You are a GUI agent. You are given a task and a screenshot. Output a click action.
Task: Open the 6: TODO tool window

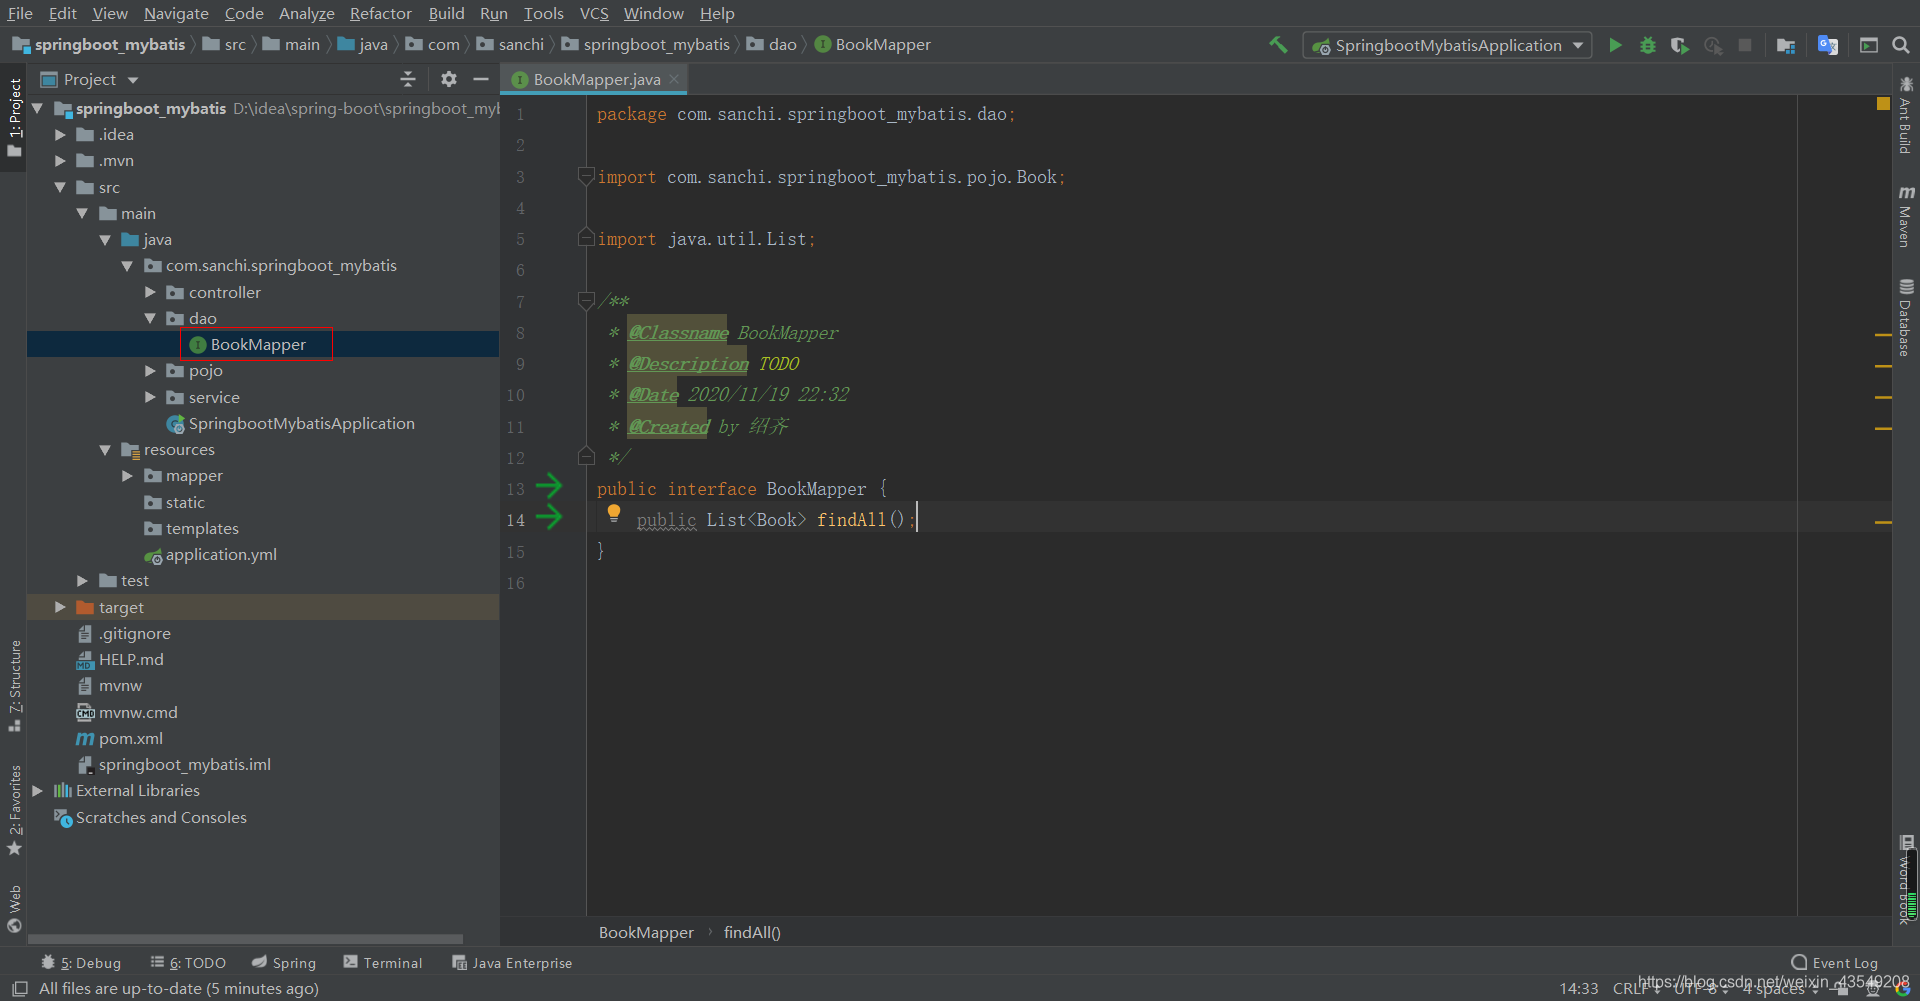pos(188,962)
